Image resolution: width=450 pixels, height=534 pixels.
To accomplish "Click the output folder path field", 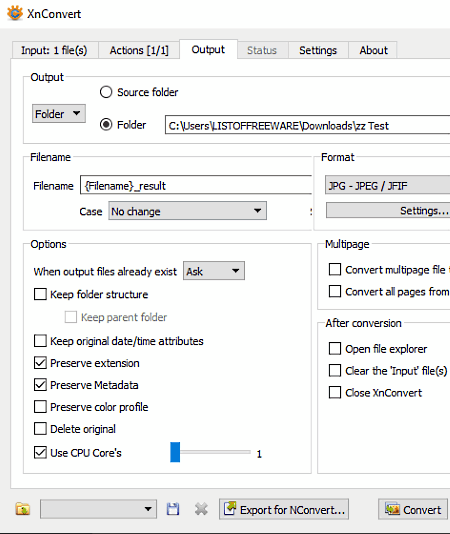I will pyautogui.click(x=307, y=125).
